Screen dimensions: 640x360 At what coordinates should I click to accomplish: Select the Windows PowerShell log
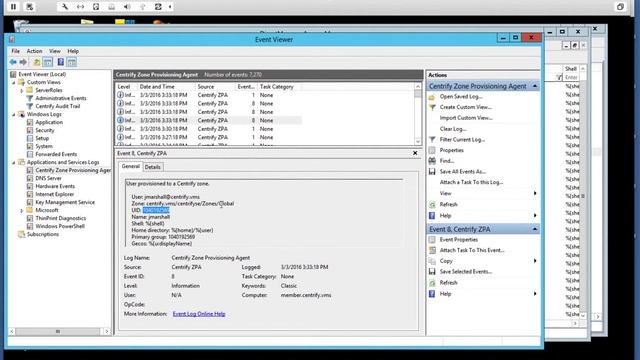pos(60,226)
